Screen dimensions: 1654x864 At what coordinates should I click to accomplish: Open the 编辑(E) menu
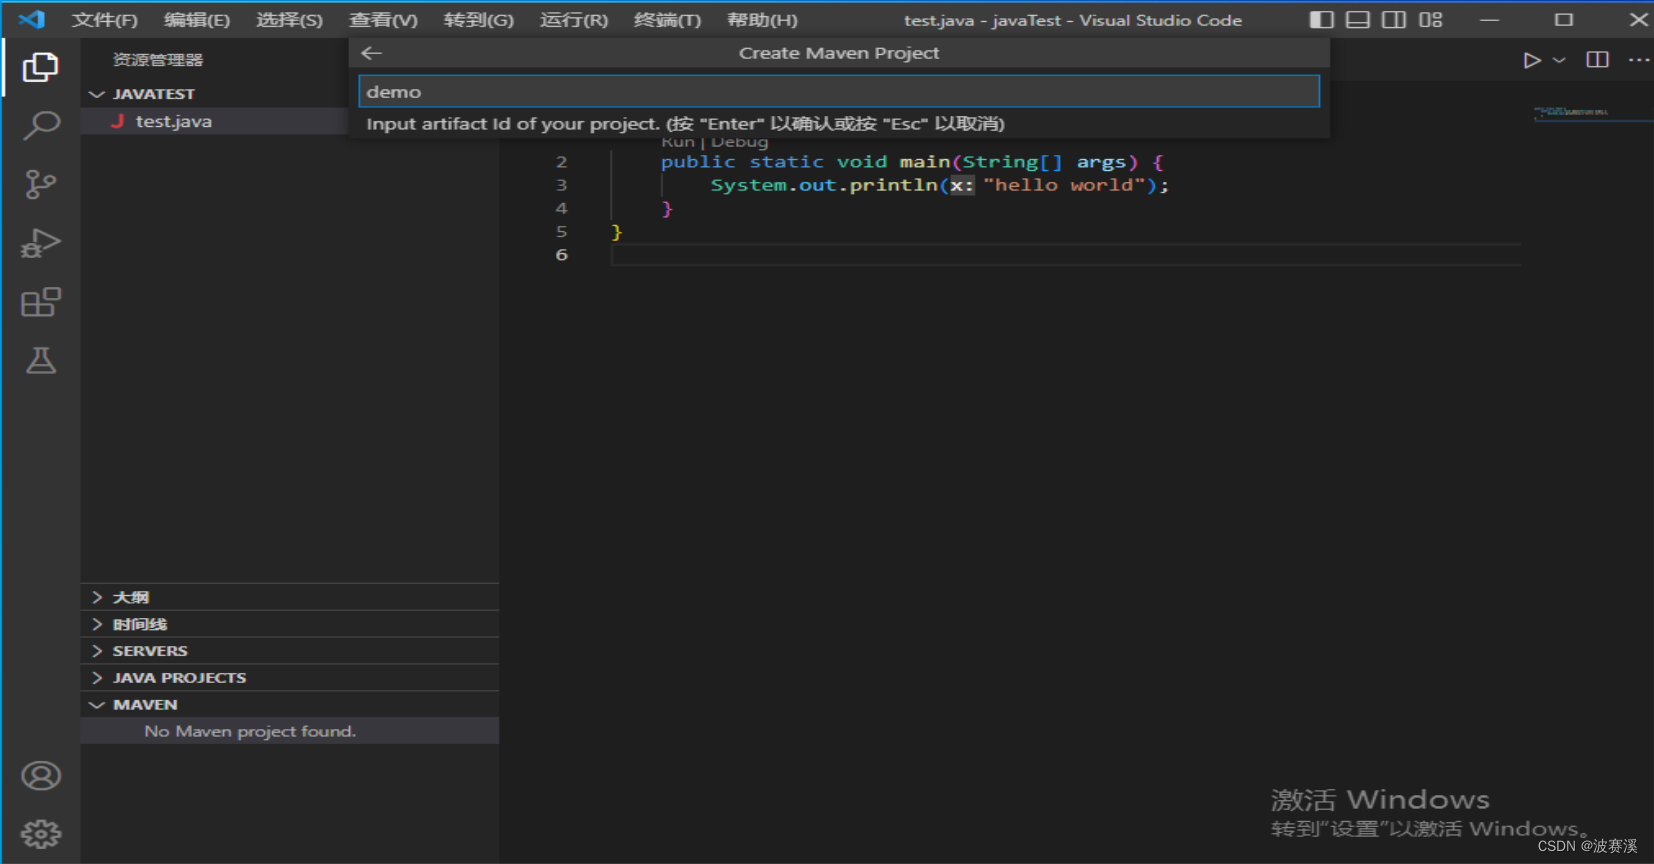tap(196, 20)
